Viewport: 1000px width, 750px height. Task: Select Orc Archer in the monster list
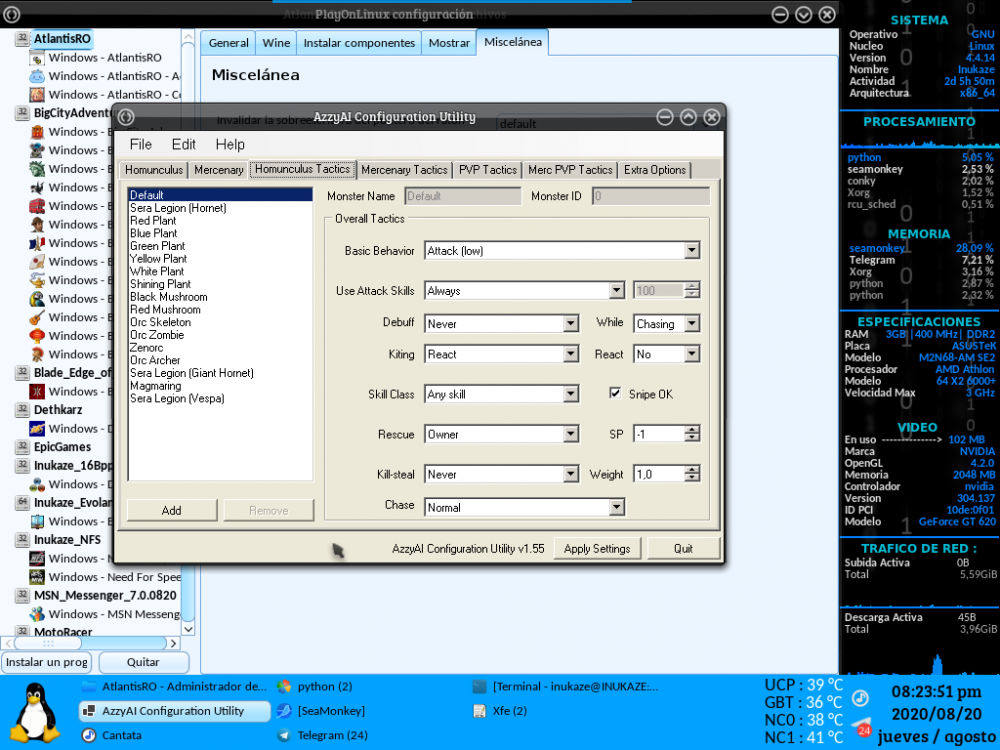click(x=155, y=360)
